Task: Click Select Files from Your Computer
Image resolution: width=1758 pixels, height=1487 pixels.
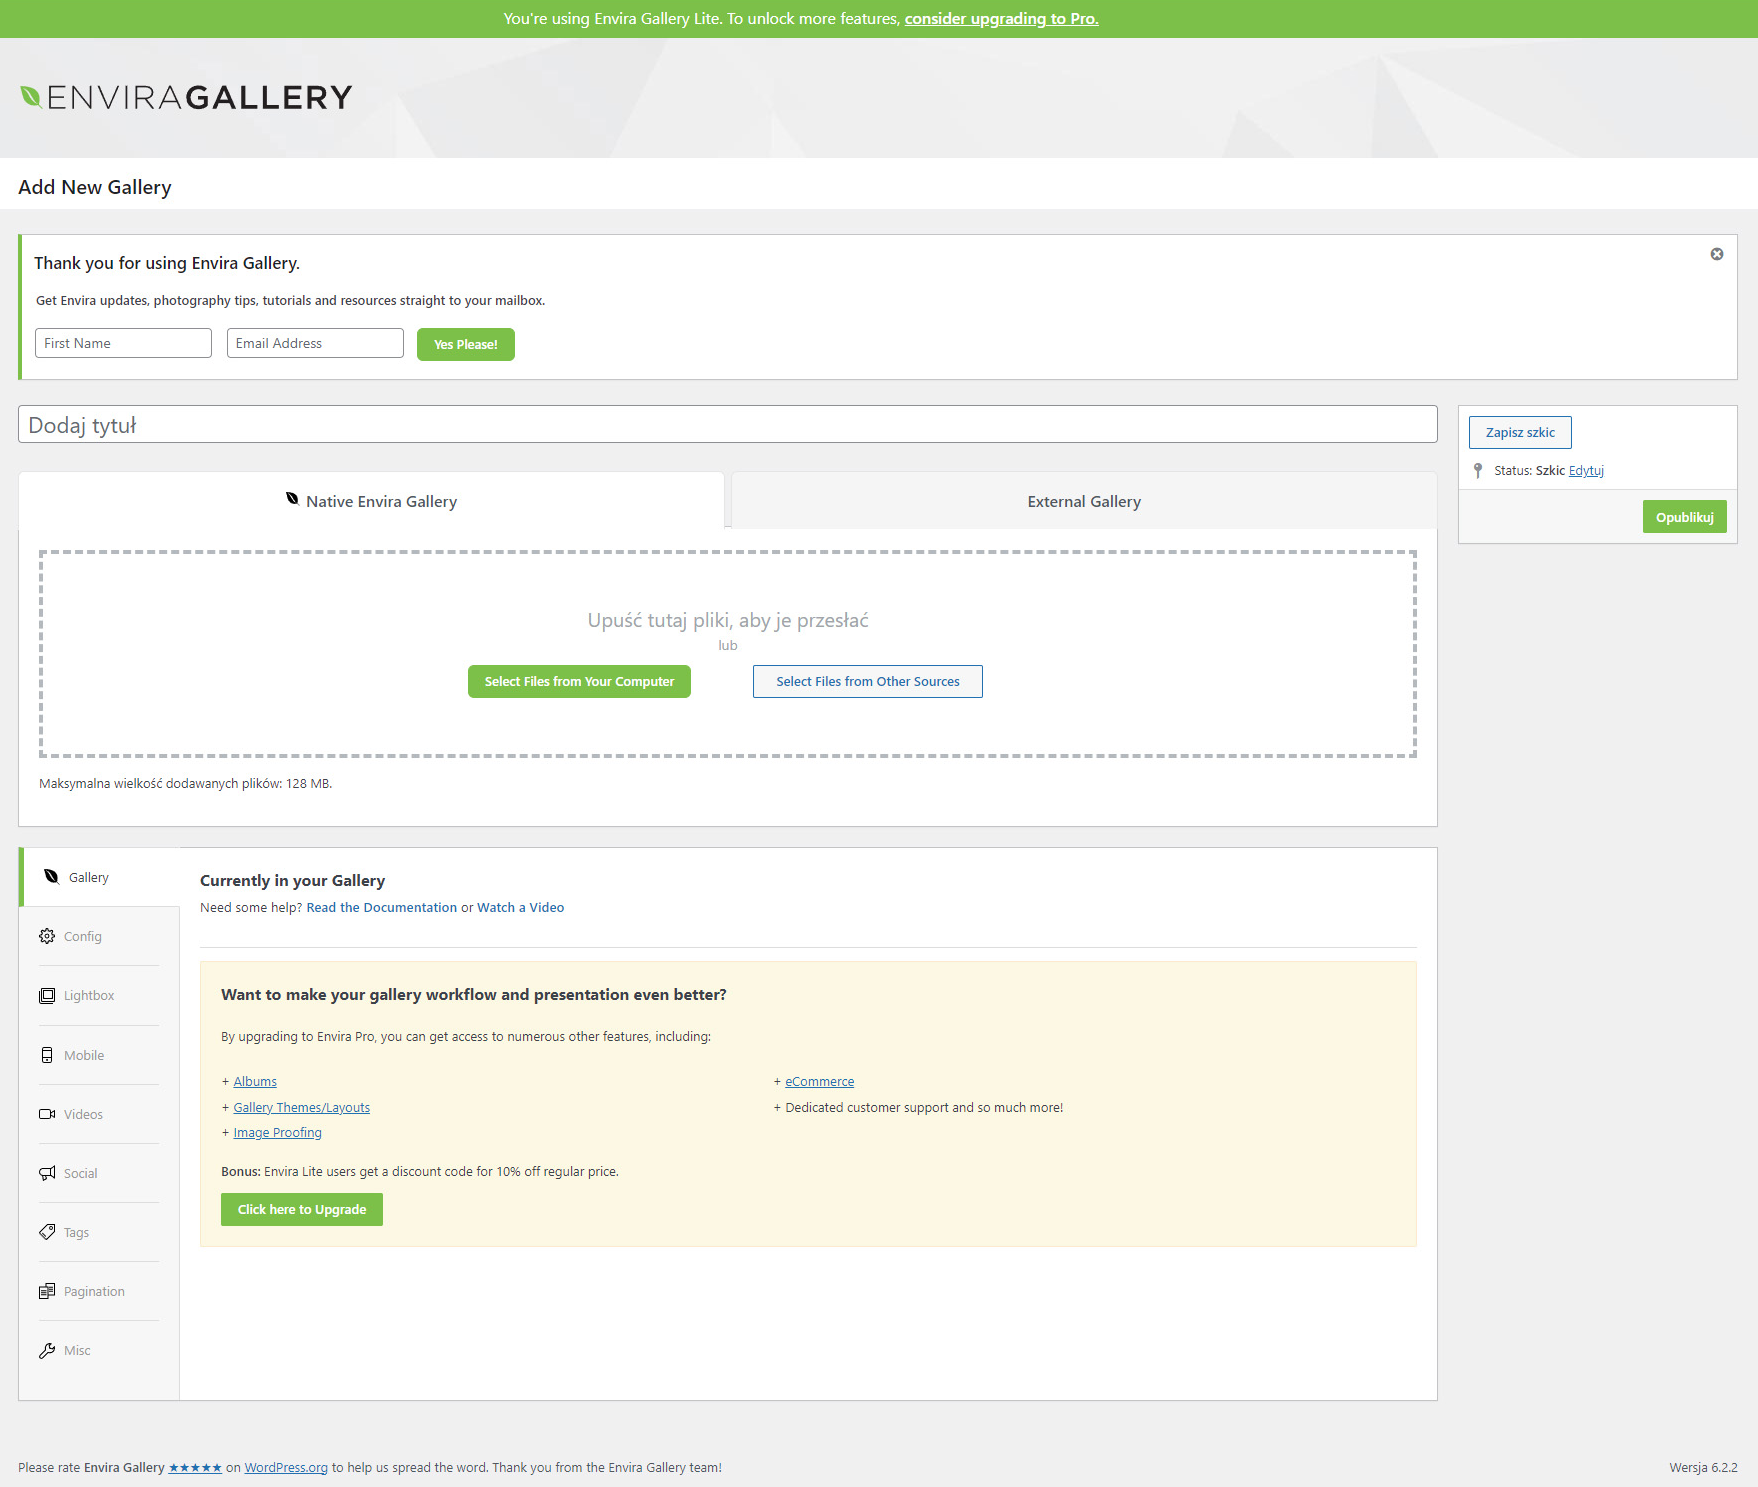Action: coord(579,681)
